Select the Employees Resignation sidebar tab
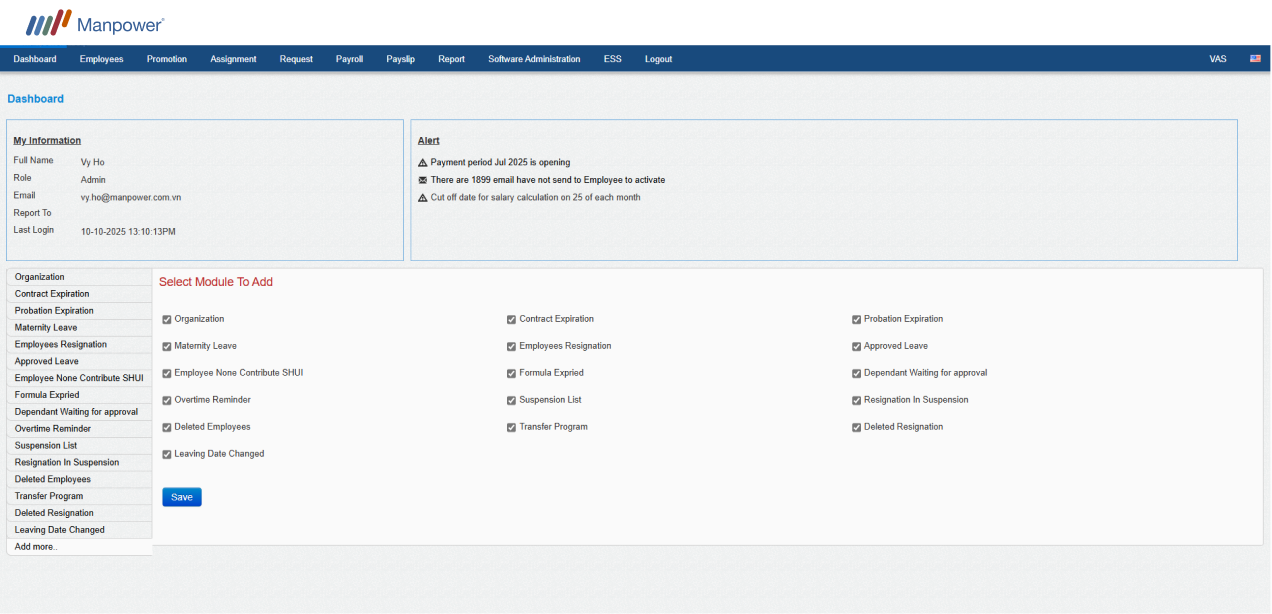Image resolution: width=1272 pixels, height=614 pixels. [x=79, y=345]
